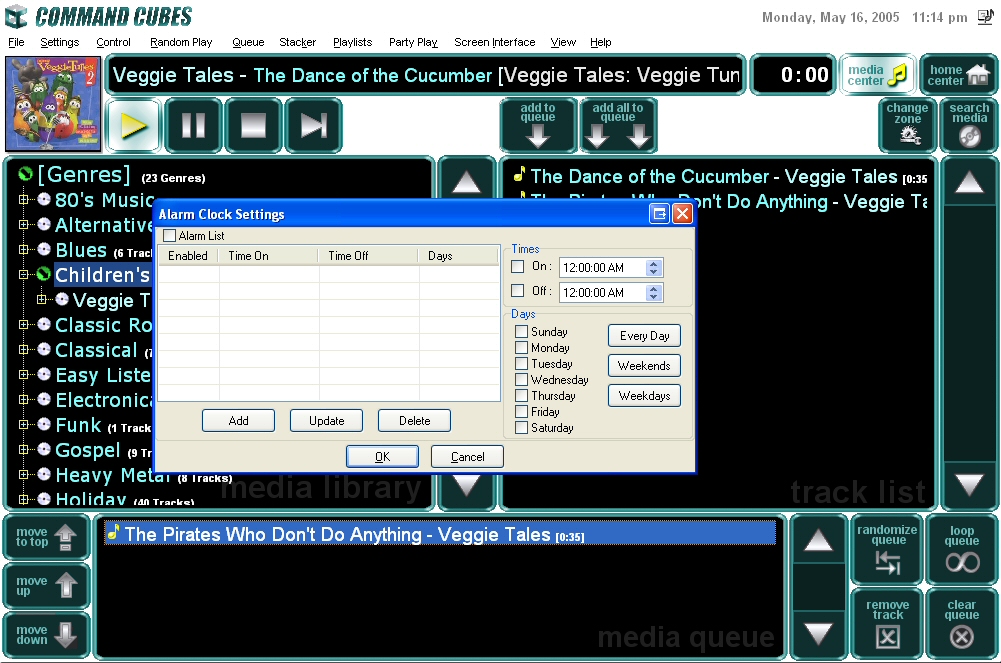1001x663 pixels.
Task: Click the add to queue icon
Action: click(x=538, y=125)
